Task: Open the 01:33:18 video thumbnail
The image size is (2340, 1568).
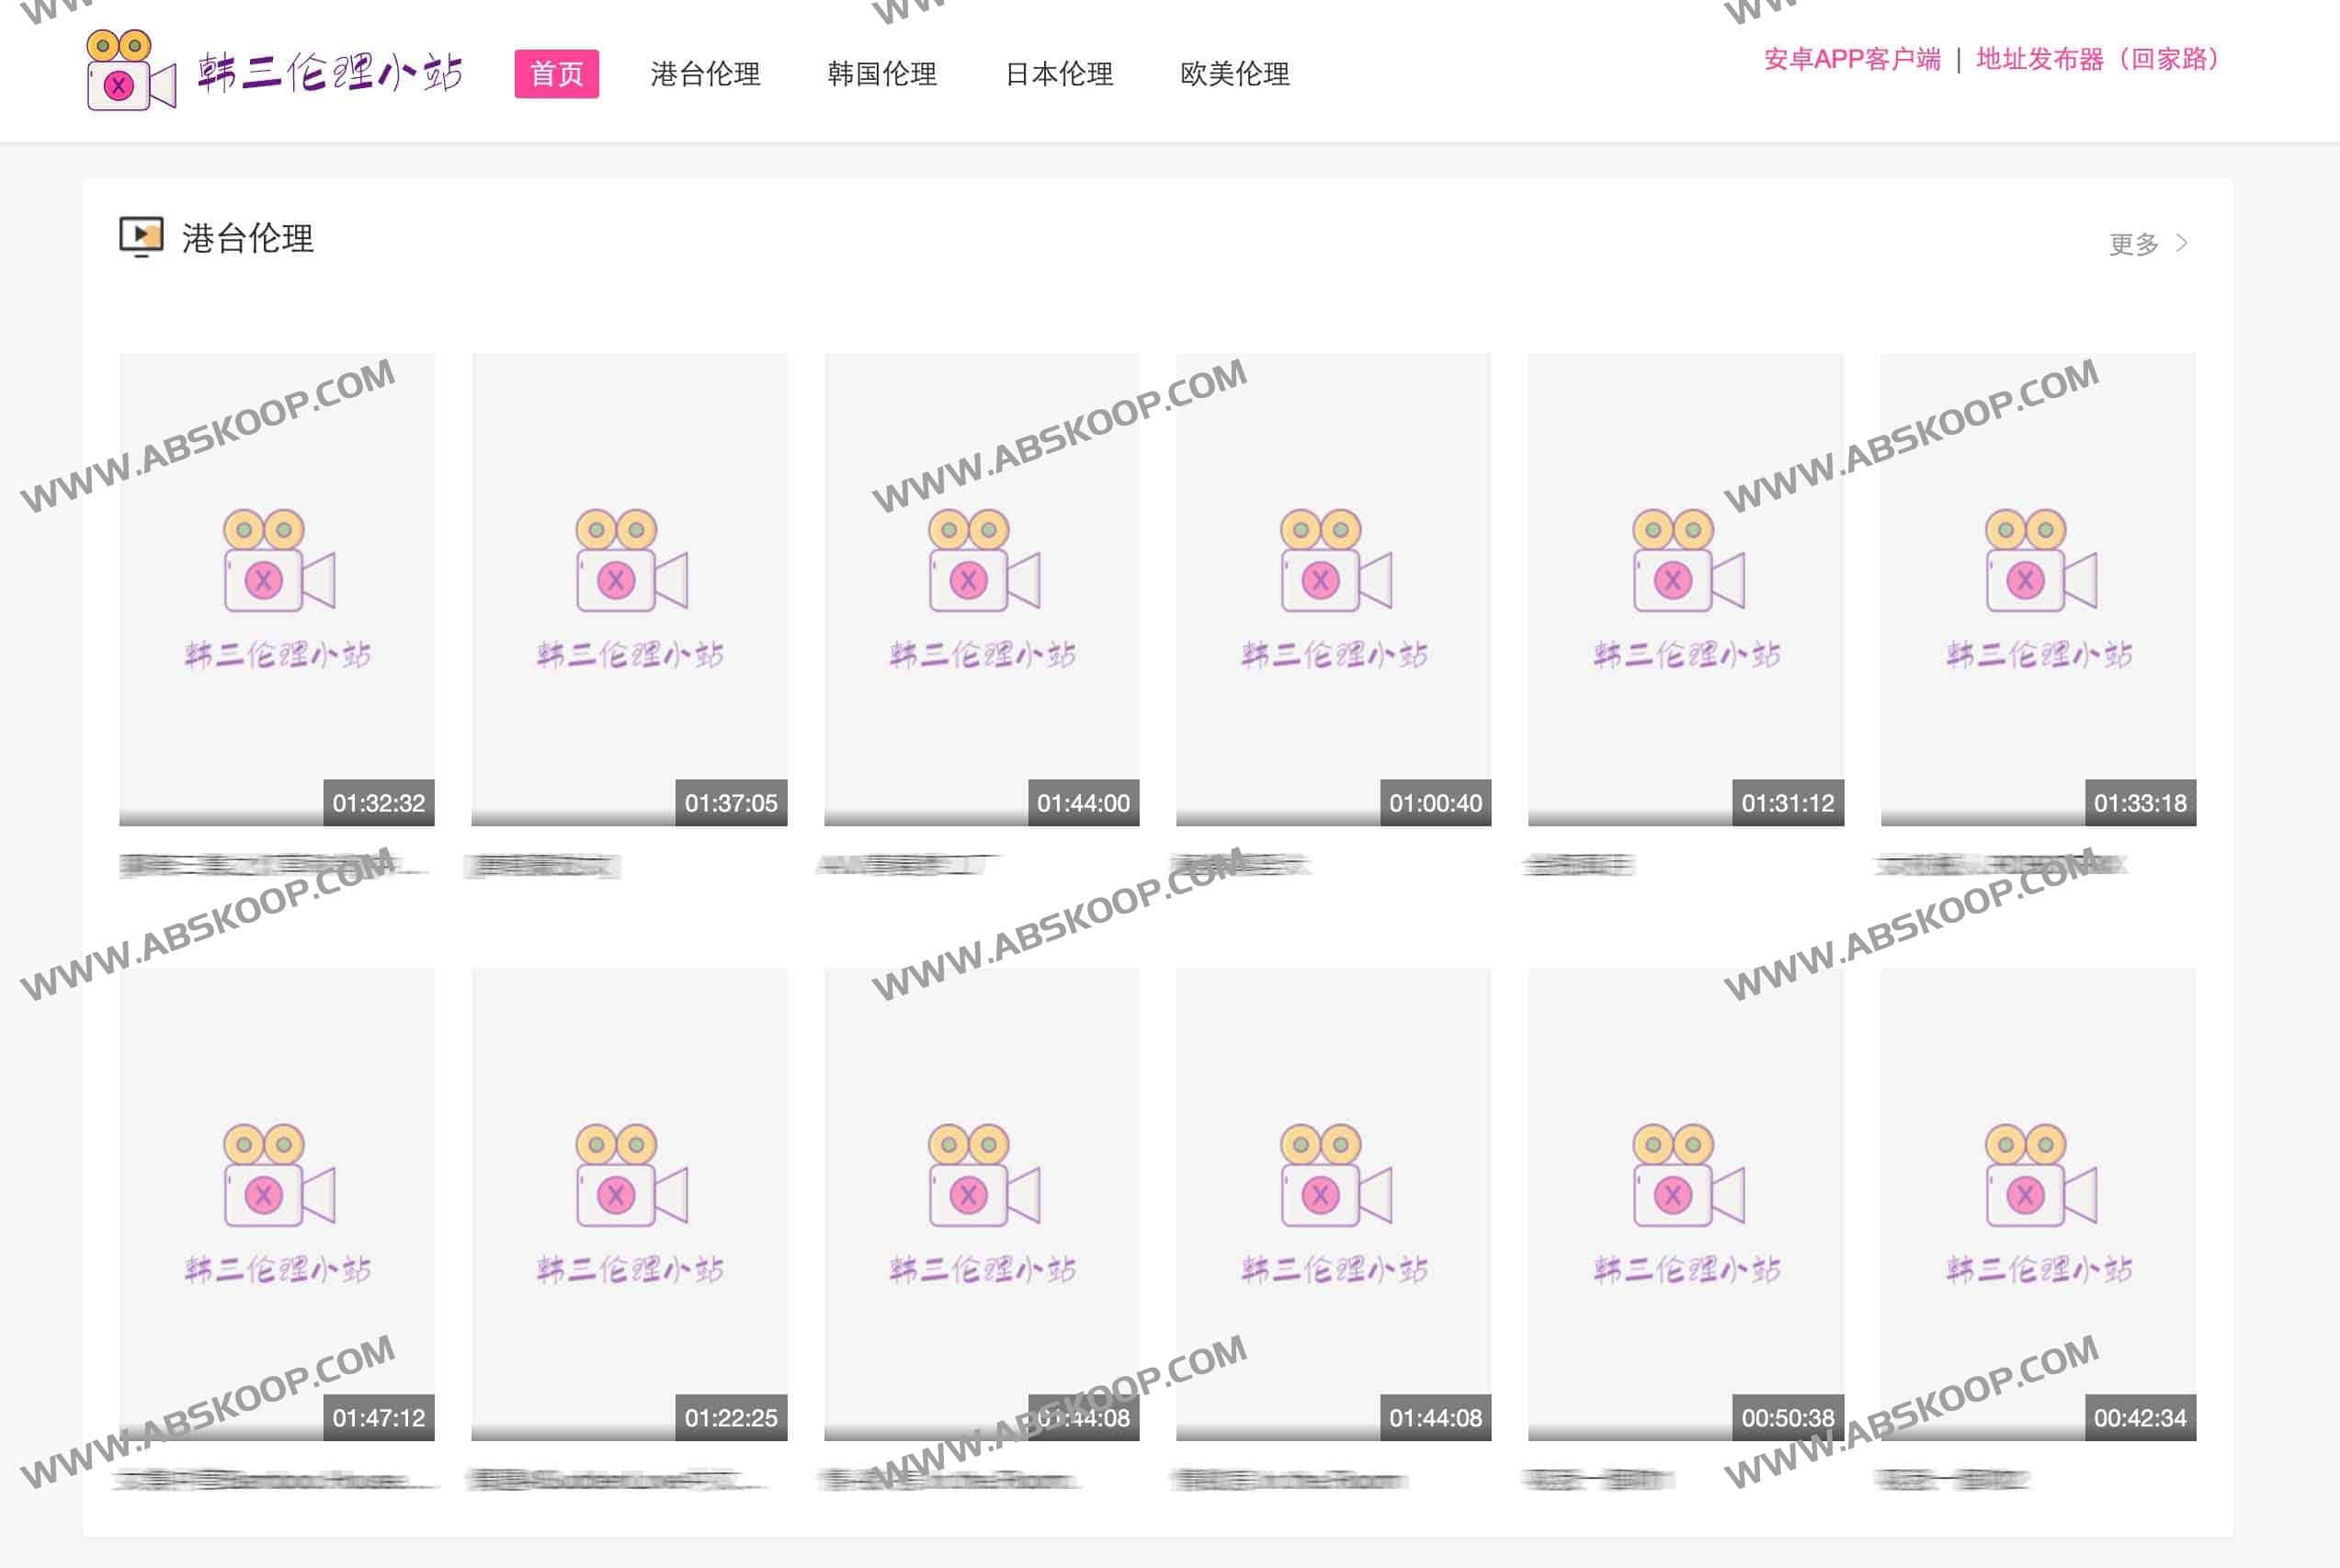Action: [x=2038, y=589]
